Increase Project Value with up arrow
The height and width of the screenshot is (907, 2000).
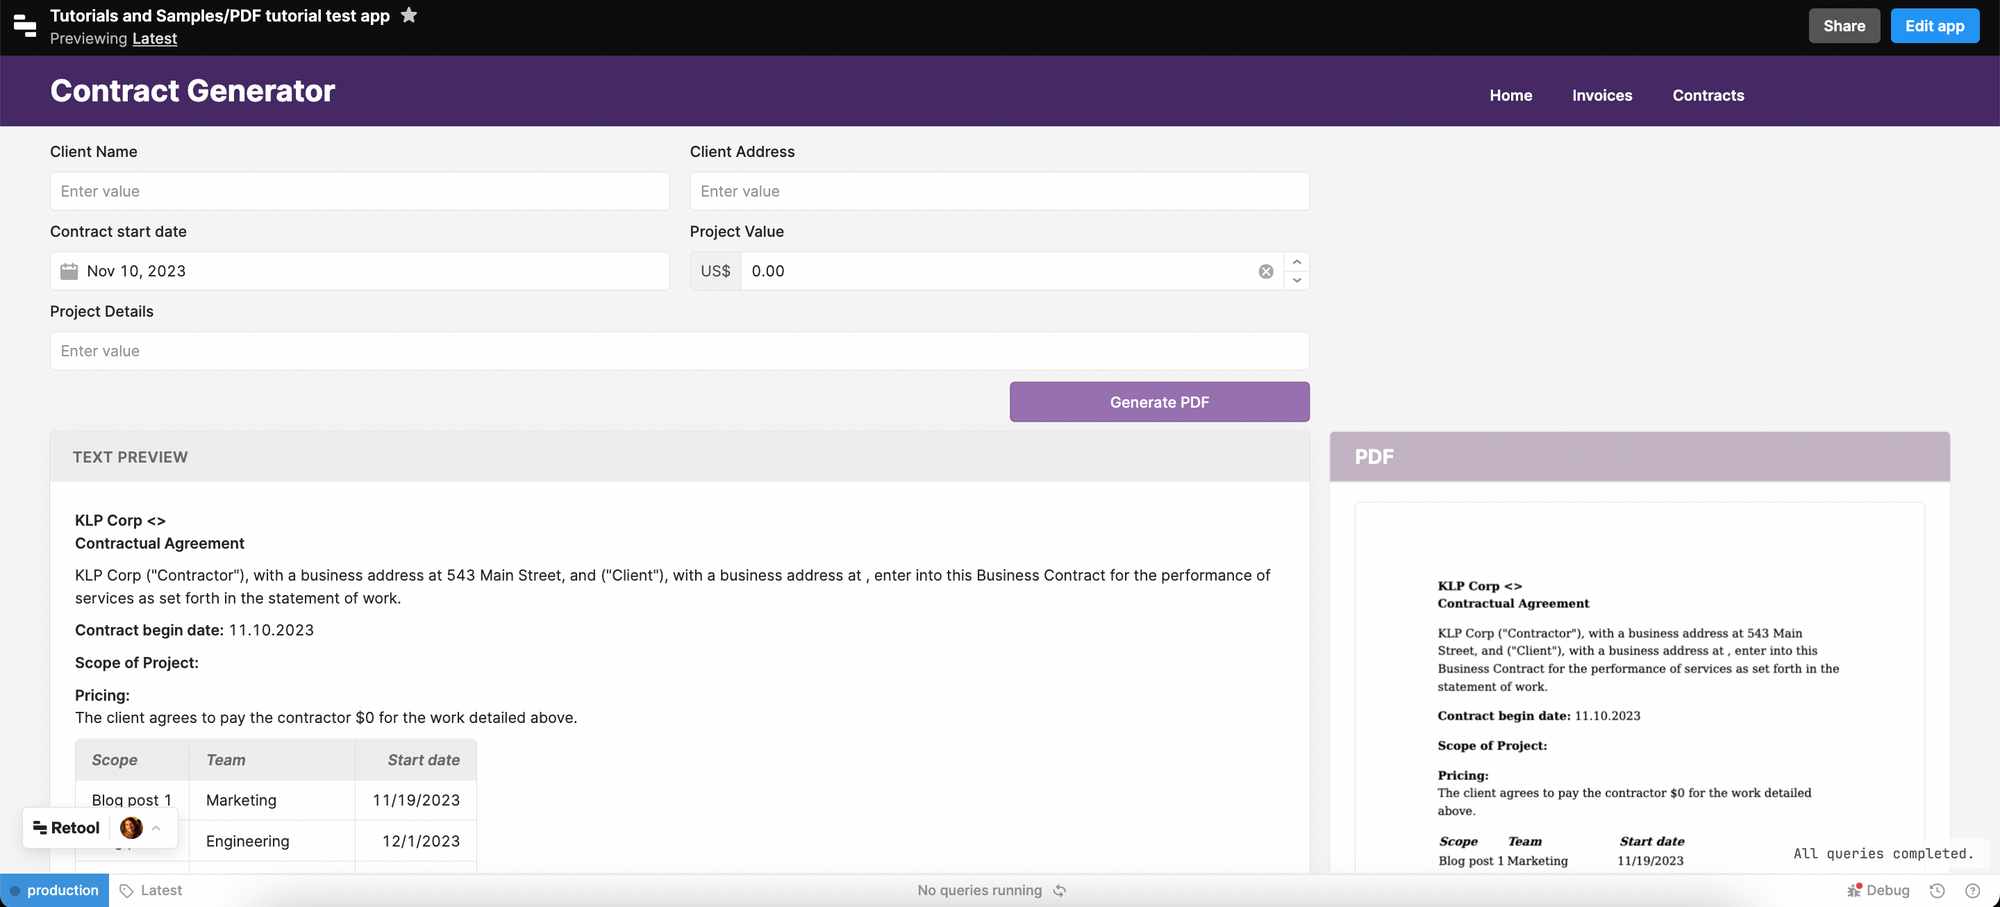pos(1297,262)
